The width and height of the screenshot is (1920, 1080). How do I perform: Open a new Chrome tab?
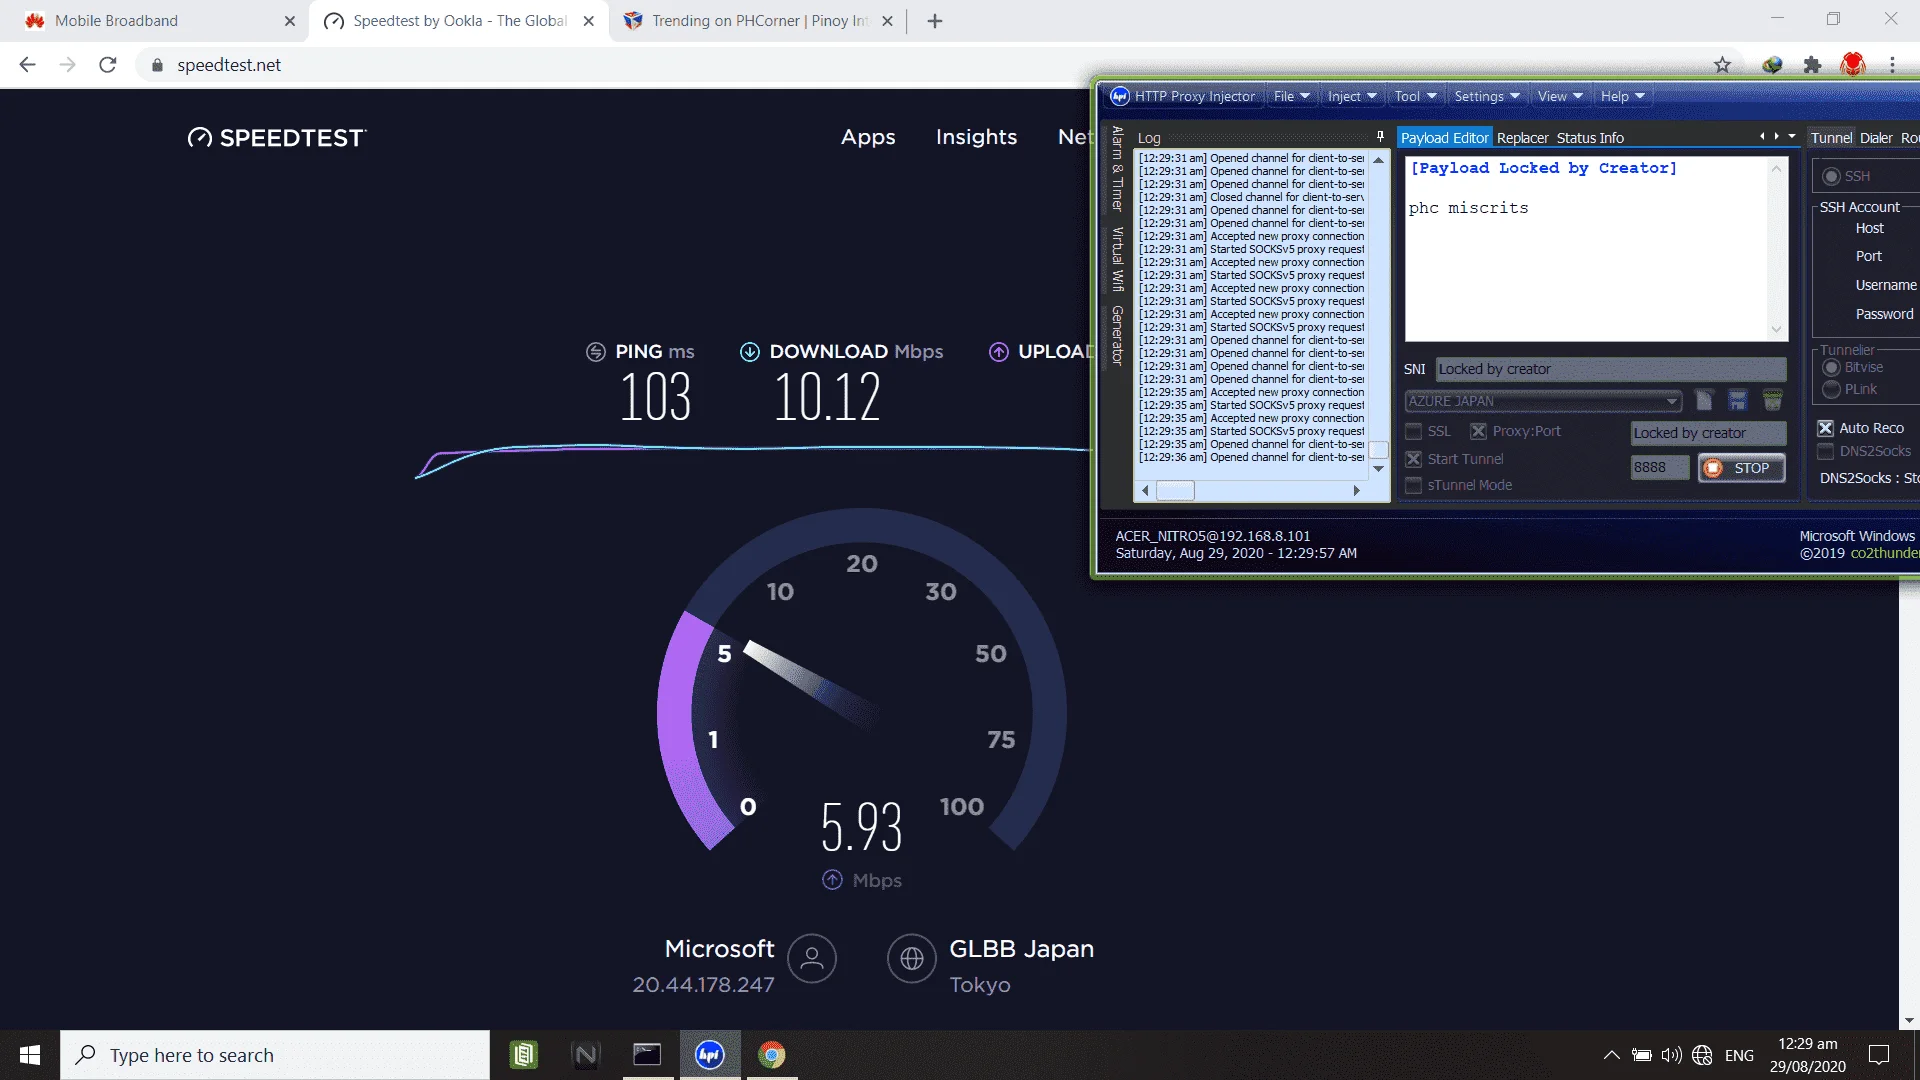tap(935, 21)
